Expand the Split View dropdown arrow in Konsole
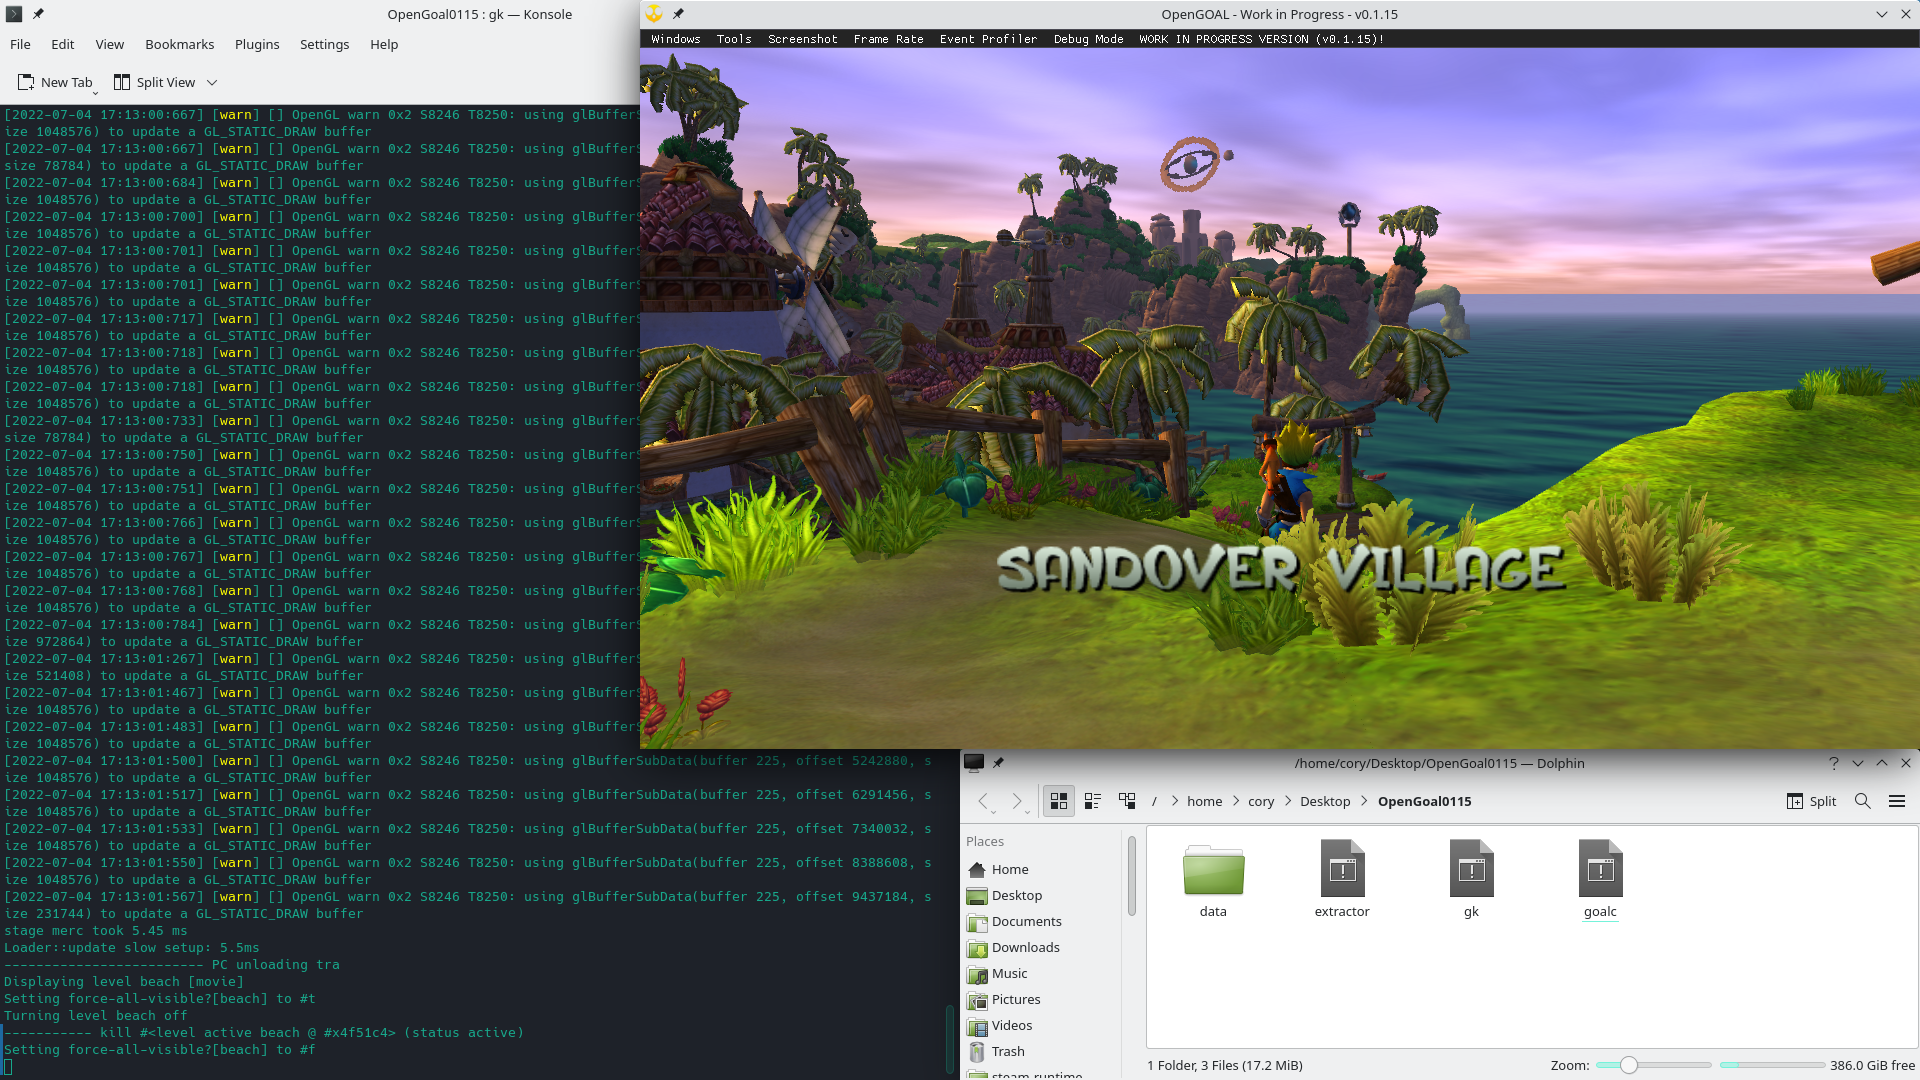 click(x=212, y=83)
